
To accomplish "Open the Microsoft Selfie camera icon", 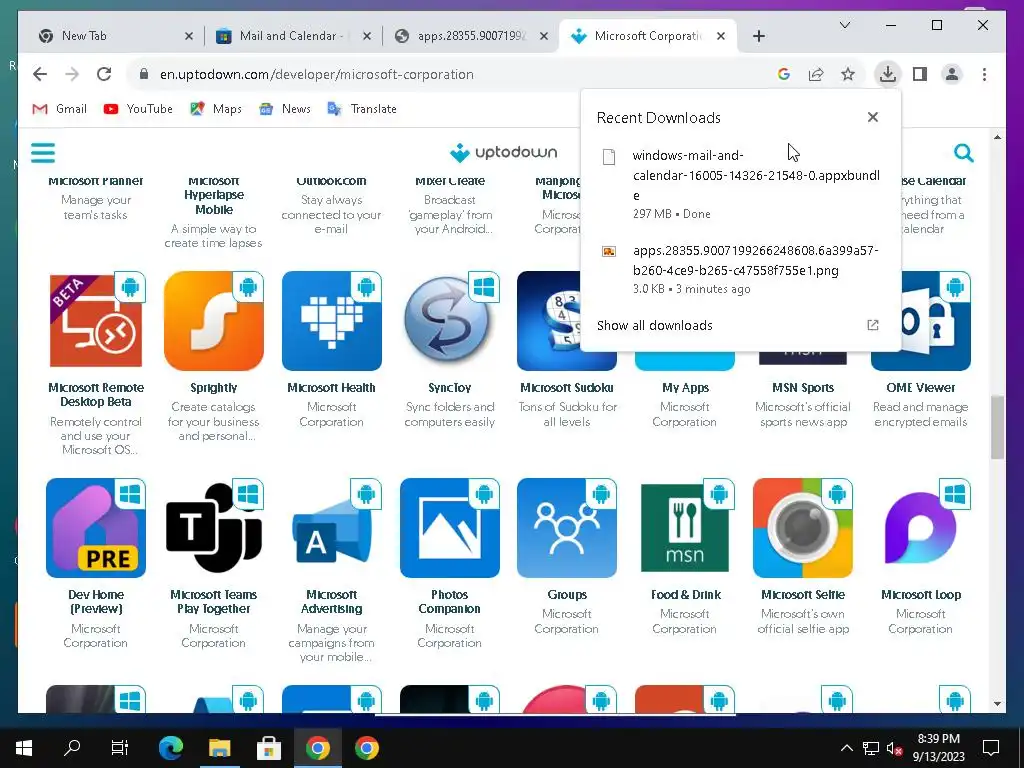I will click(x=803, y=528).
